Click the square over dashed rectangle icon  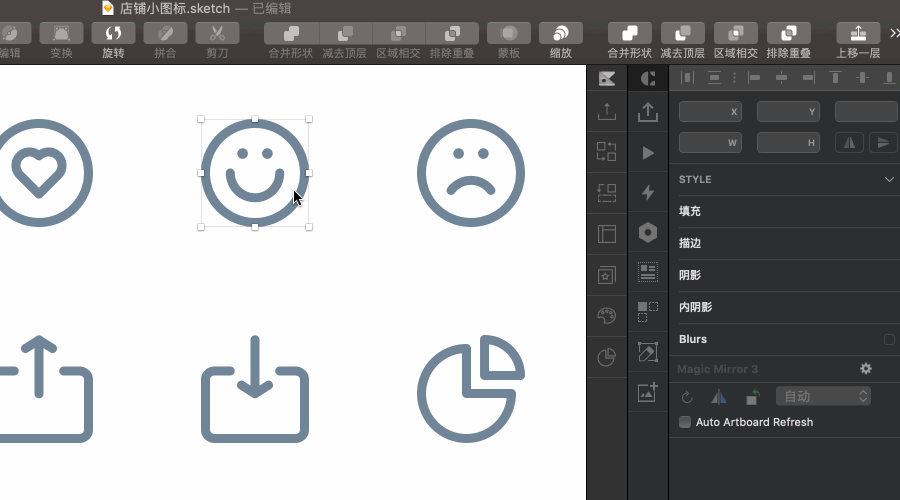click(607, 193)
